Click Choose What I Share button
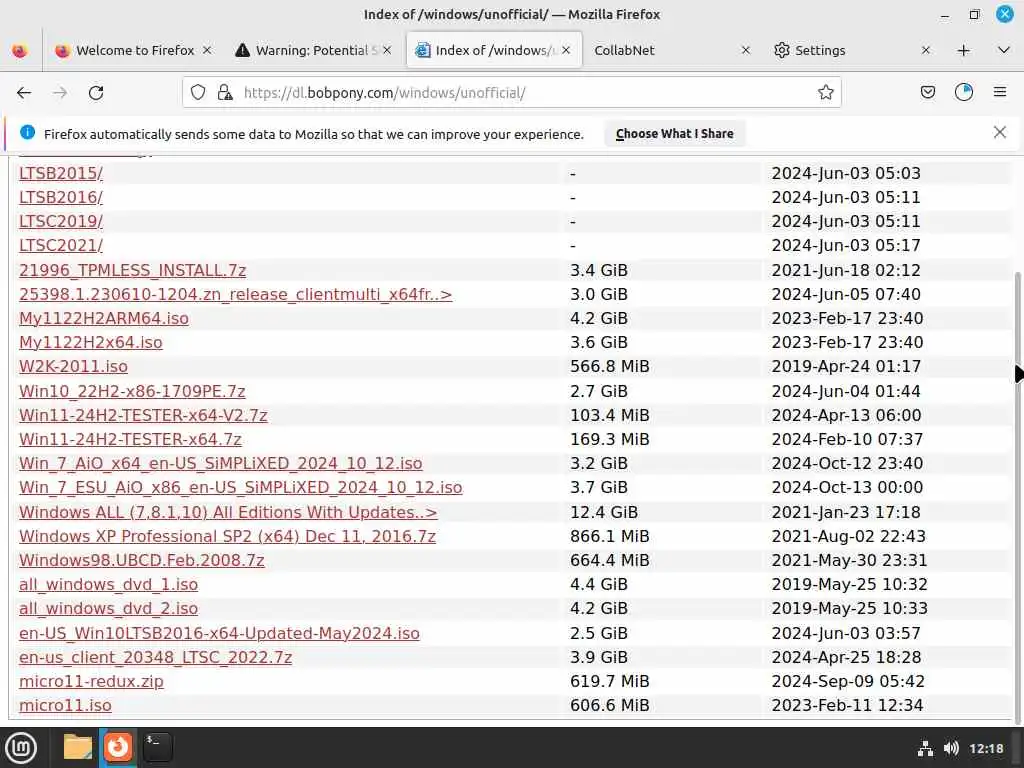The height and width of the screenshot is (768, 1024). tap(675, 134)
